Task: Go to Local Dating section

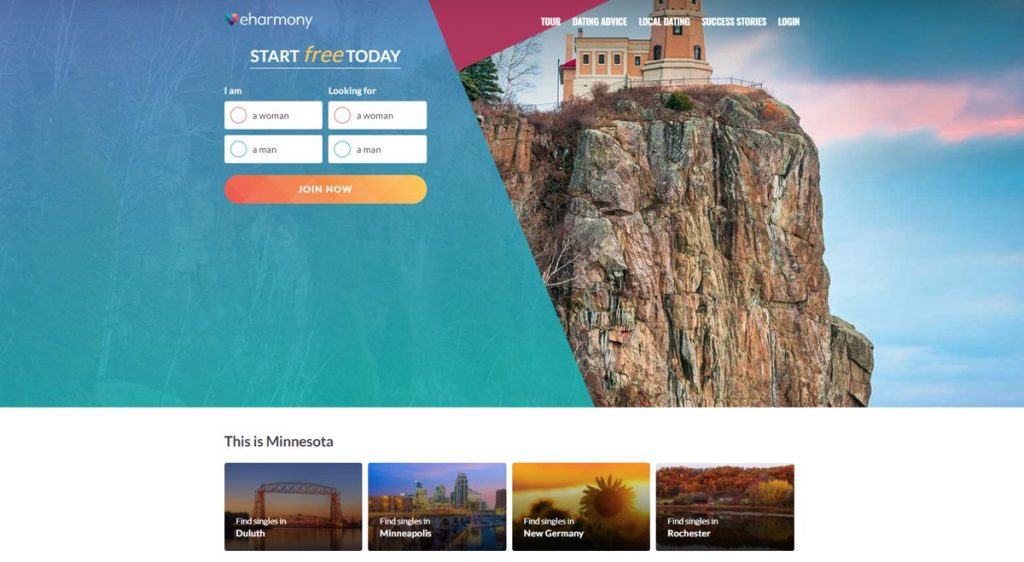Action: click(x=664, y=22)
